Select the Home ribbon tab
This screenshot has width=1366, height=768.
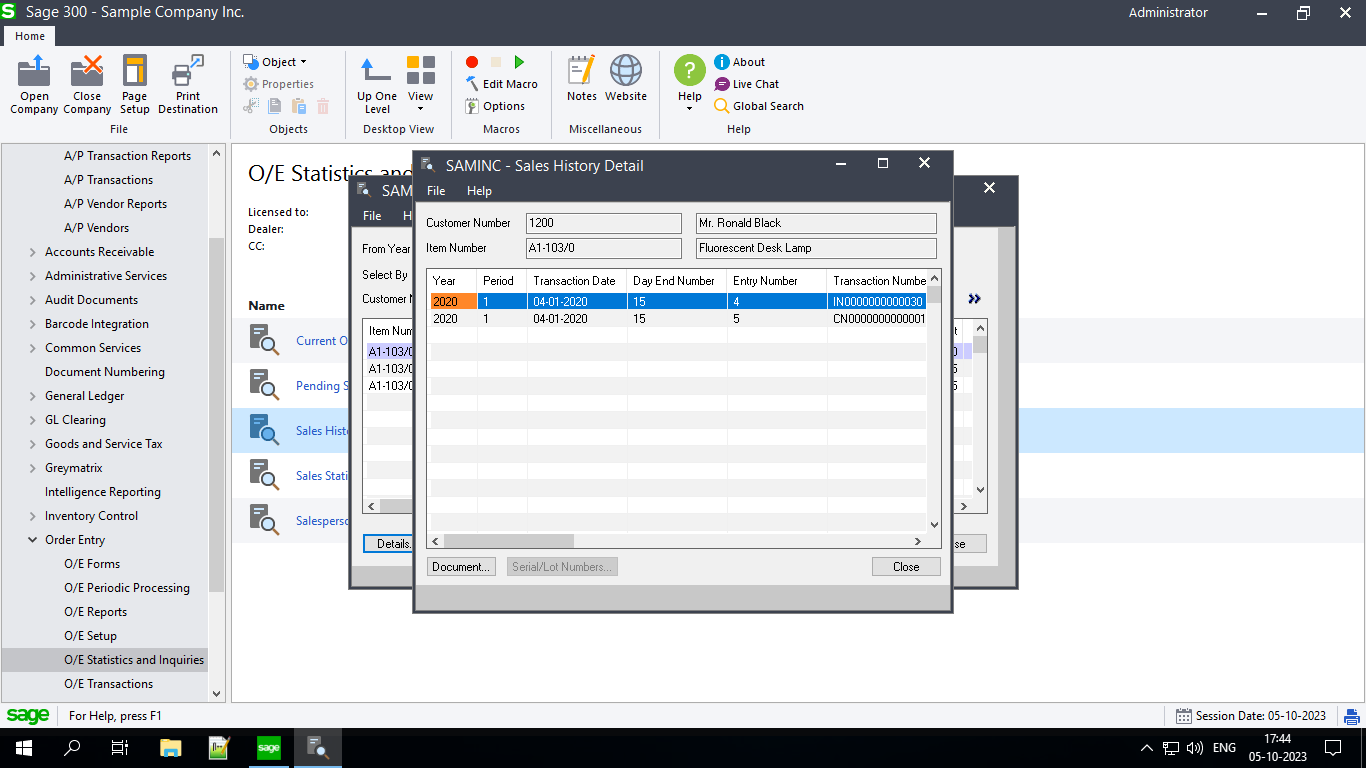[x=29, y=36]
